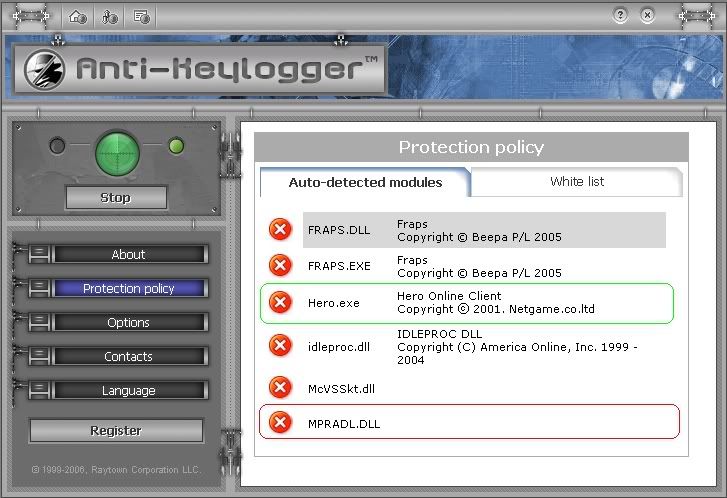Select the McVSSkt.dll module name
The height and width of the screenshot is (498, 727).
click(341, 389)
